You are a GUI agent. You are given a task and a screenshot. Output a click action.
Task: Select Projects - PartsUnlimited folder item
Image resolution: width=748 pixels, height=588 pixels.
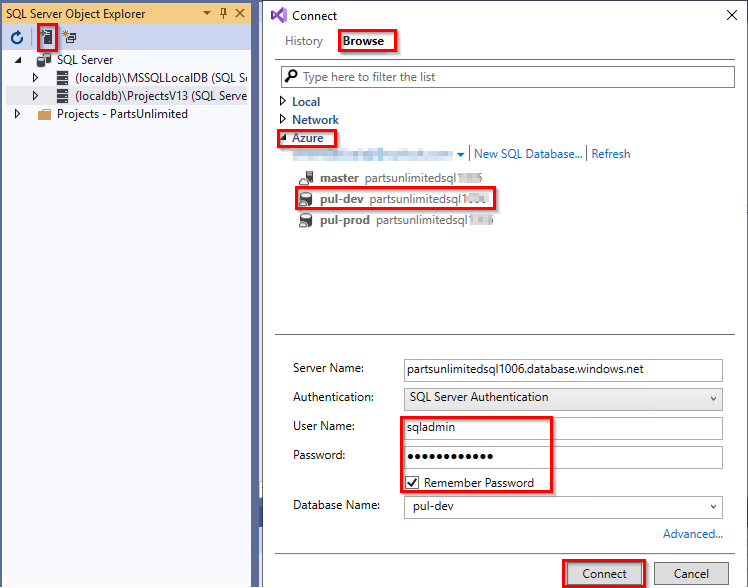coord(122,114)
